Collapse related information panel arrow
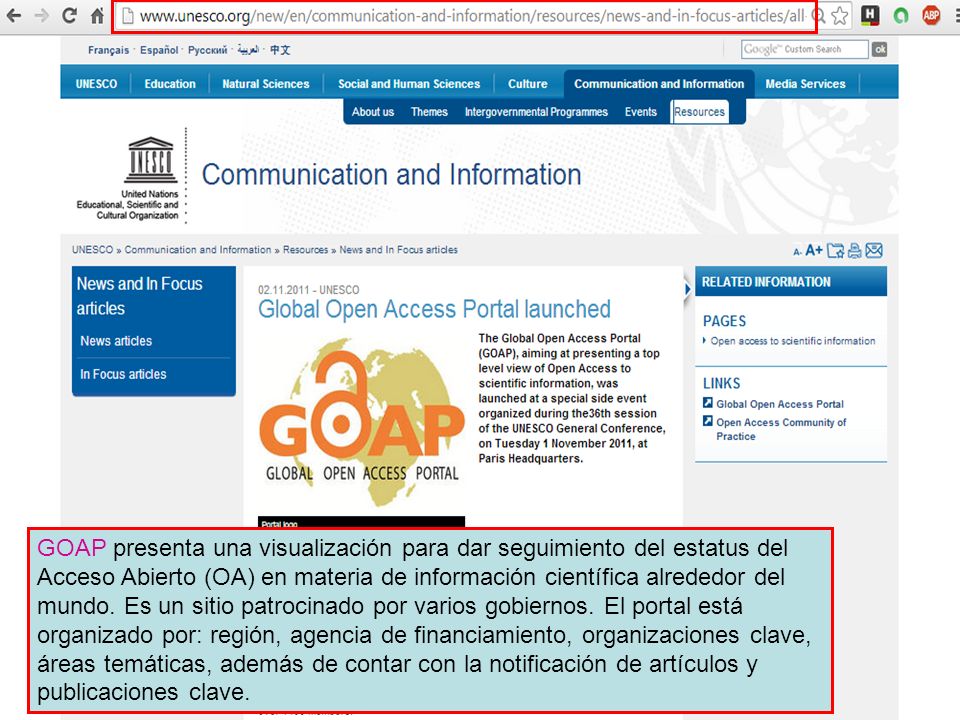 point(688,289)
